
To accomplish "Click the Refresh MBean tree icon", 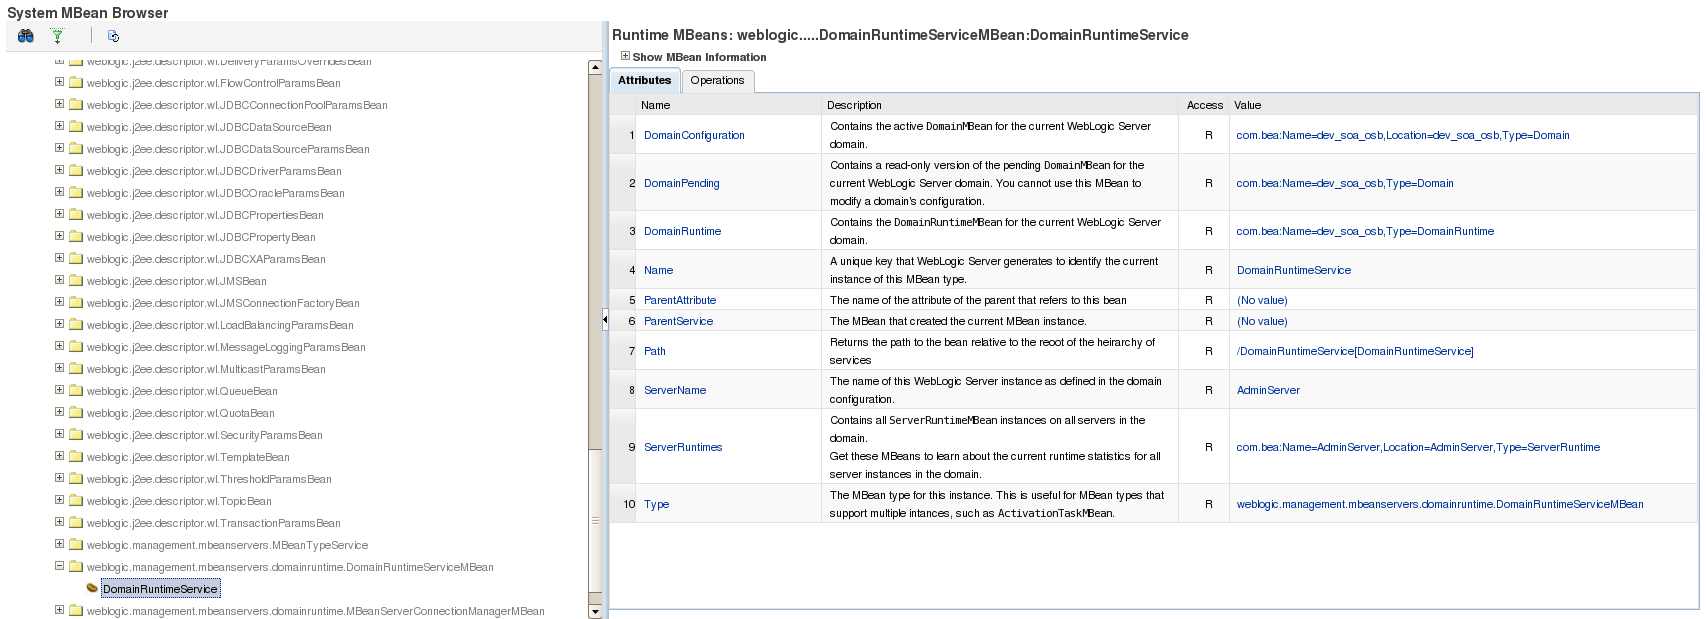I will pos(113,36).
